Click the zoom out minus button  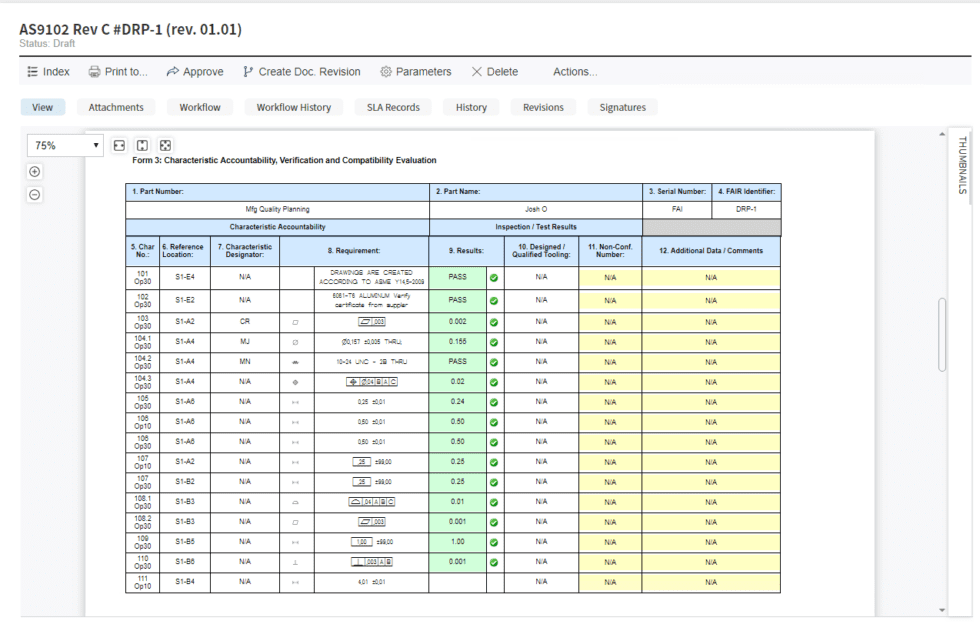(34, 194)
